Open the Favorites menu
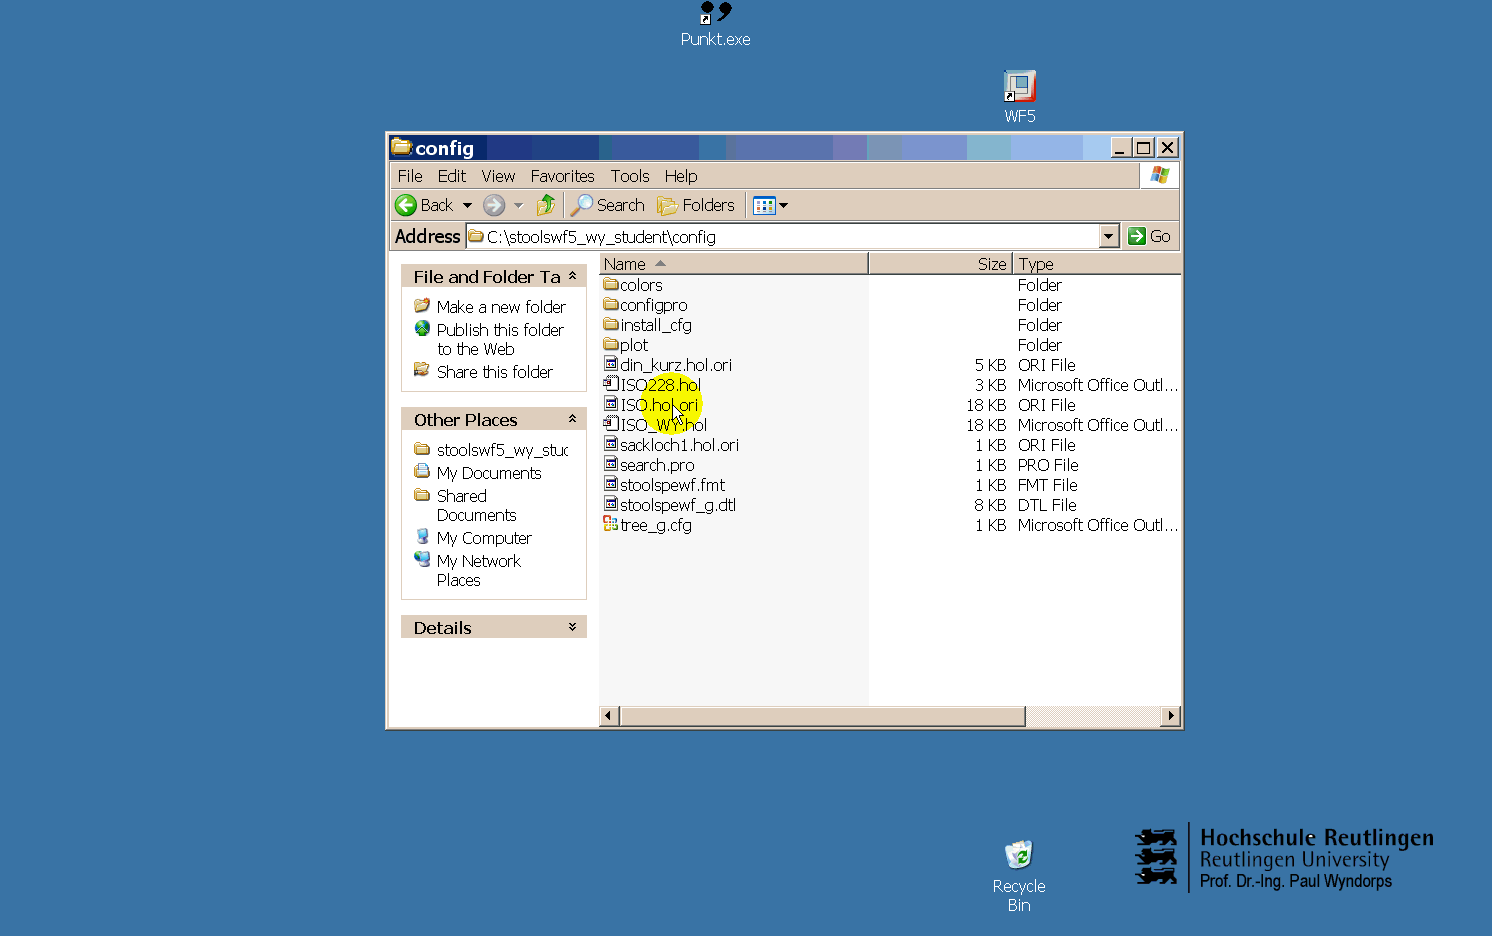 [562, 176]
